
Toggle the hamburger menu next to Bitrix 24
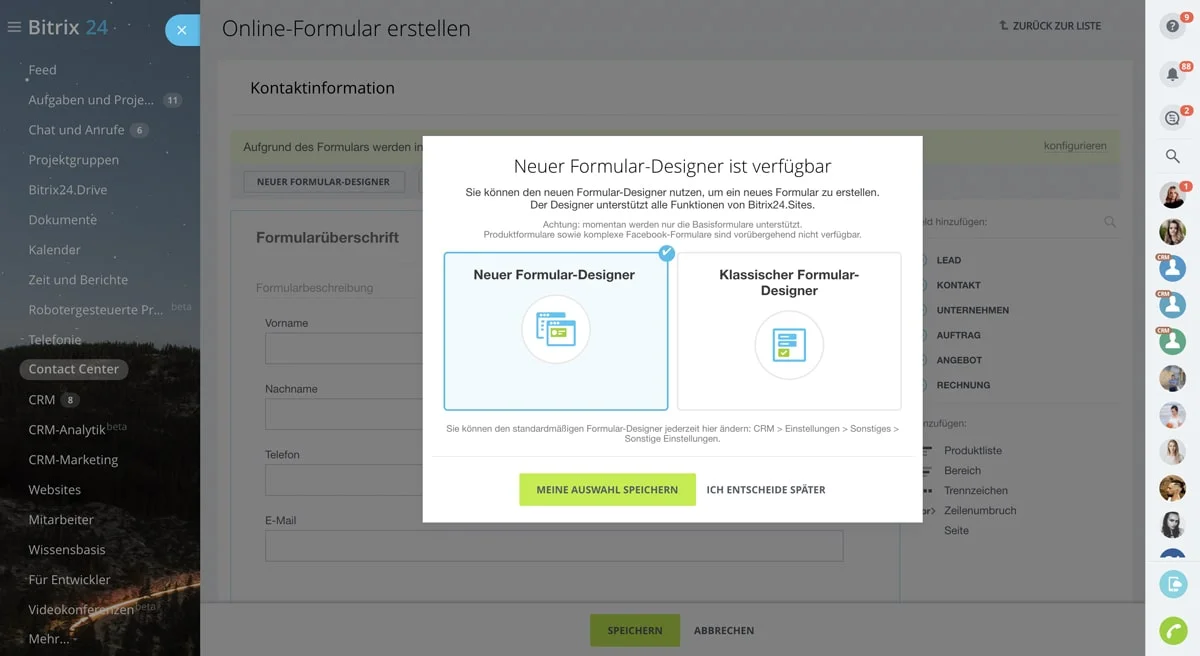[14, 28]
